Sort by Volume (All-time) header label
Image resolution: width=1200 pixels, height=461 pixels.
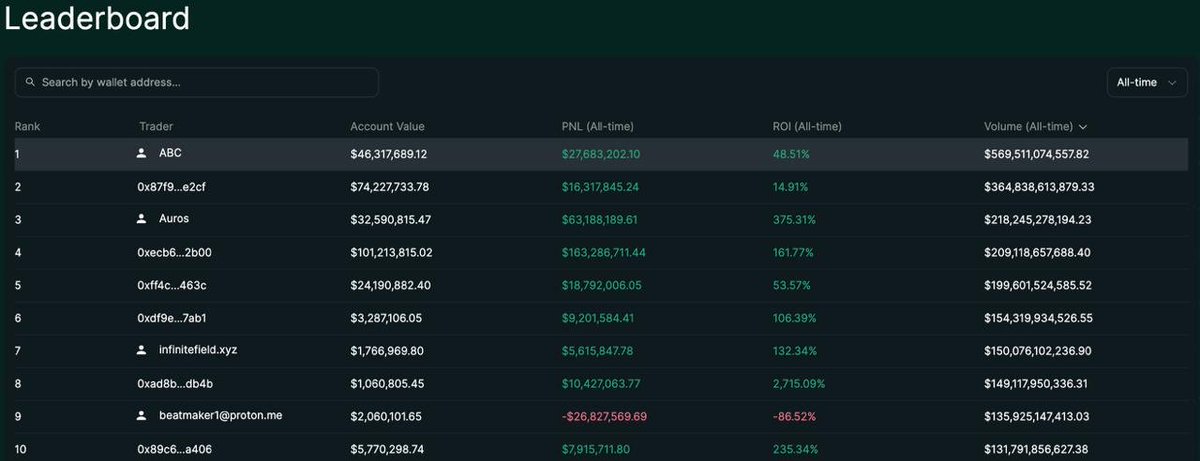click(x=1028, y=127)
